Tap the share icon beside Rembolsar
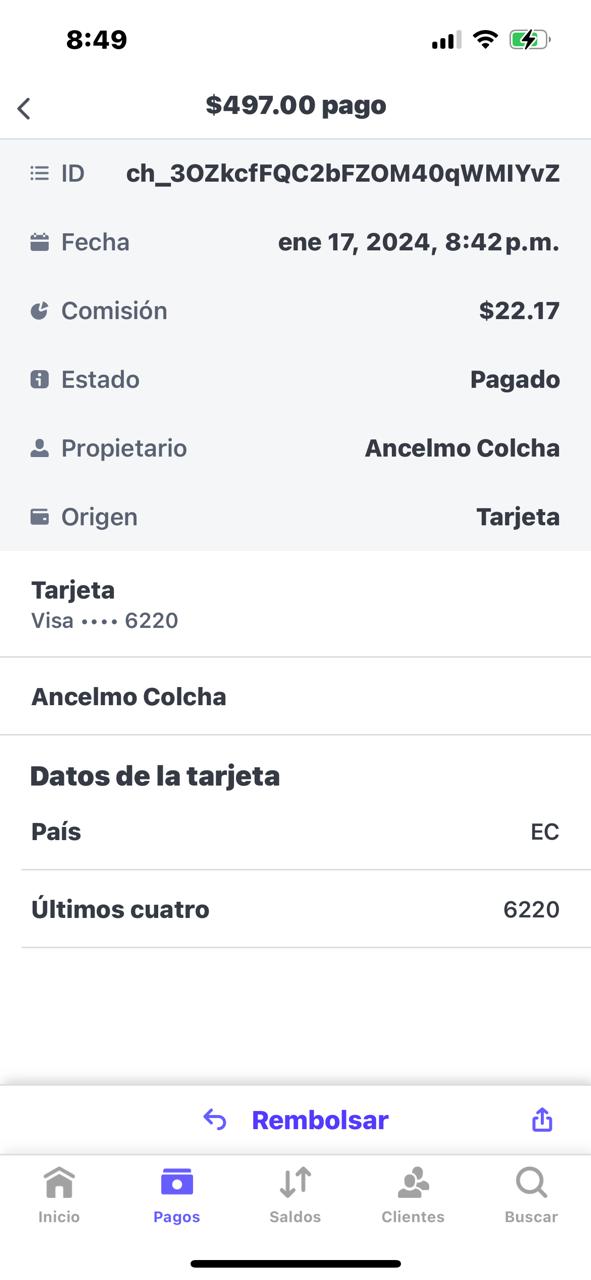 coord(542,1119)
